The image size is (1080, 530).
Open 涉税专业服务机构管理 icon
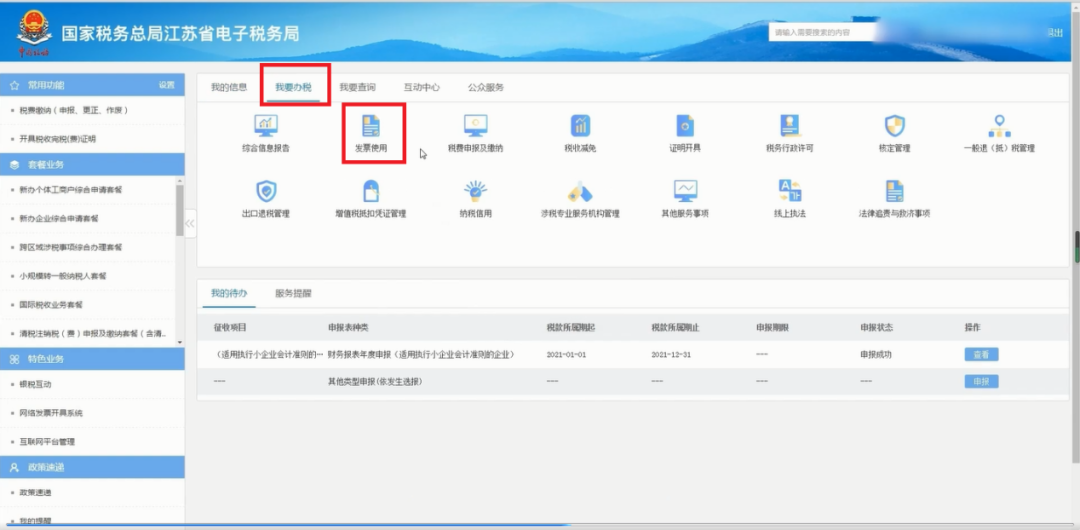coord(580,191)
